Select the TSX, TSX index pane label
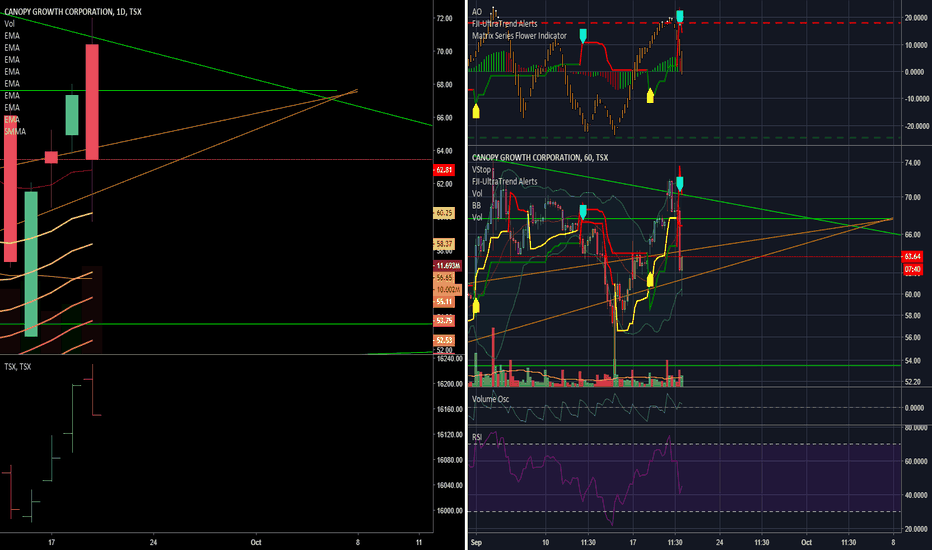932x550 pixels. [17, 367]
